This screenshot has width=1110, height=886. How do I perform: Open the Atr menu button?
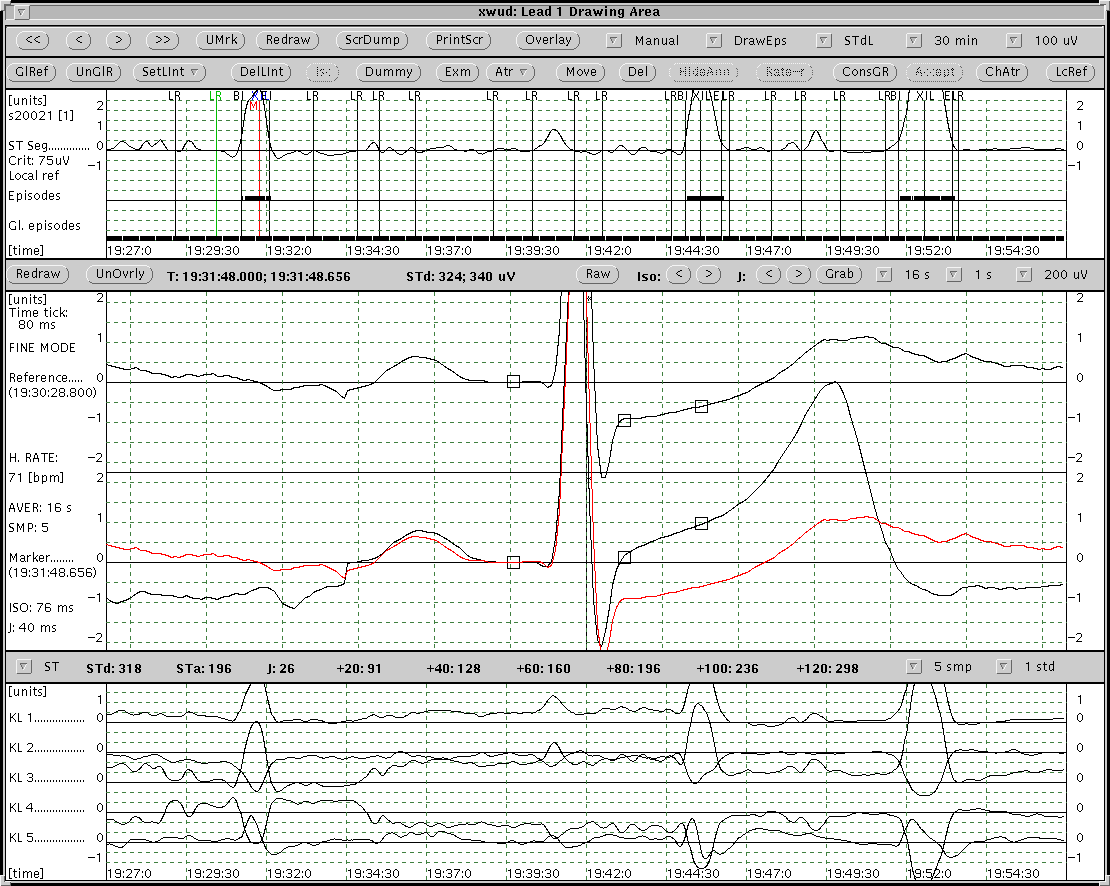tap(511, 72)
